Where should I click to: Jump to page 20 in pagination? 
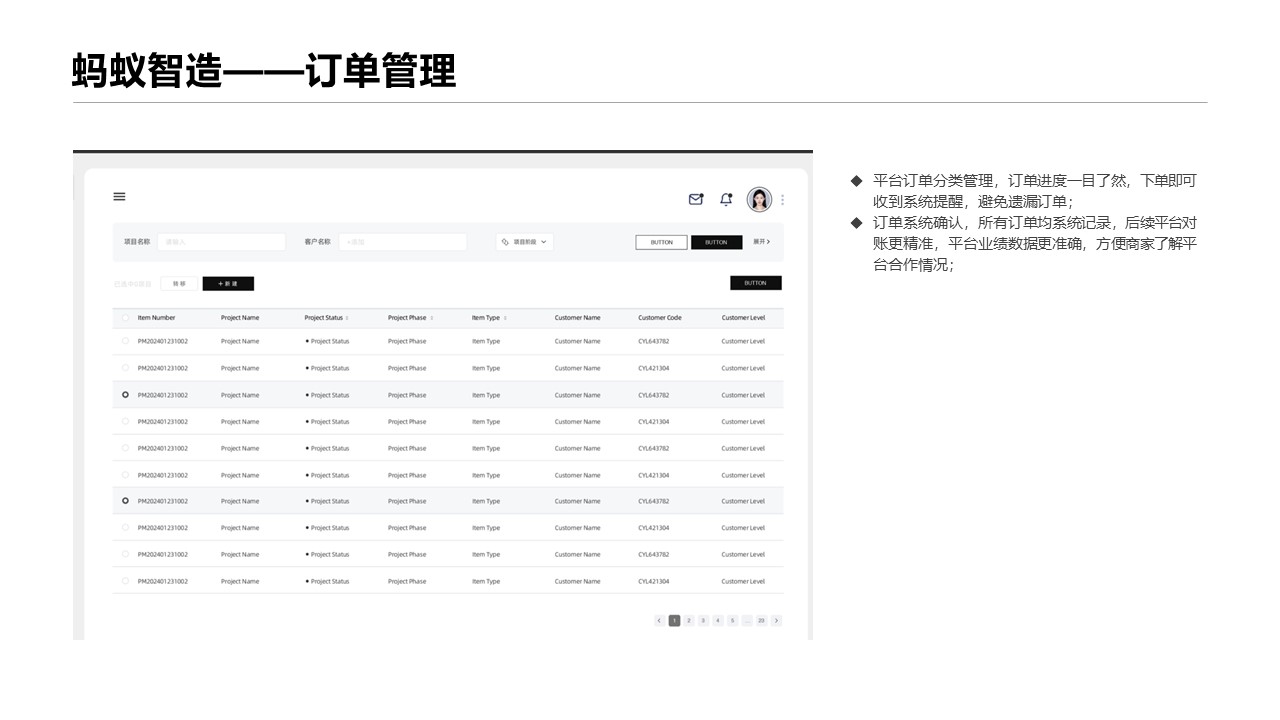pos(761,621)
